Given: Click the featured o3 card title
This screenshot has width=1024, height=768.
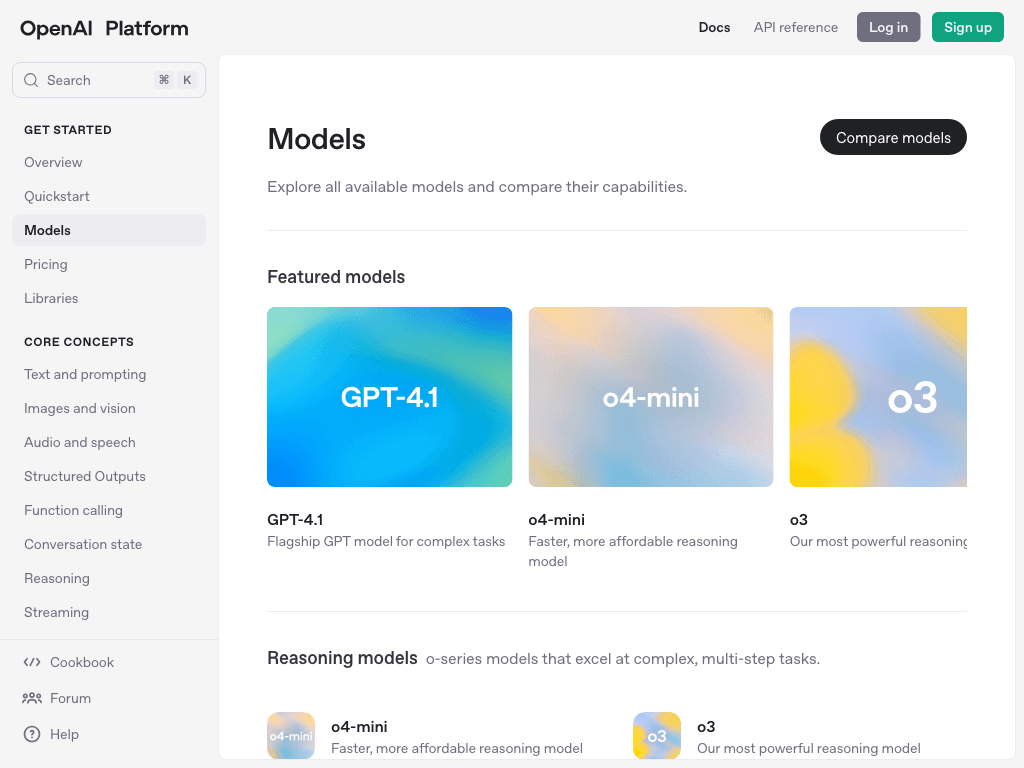Looking at the screenshot, I should tap(799, 520).
